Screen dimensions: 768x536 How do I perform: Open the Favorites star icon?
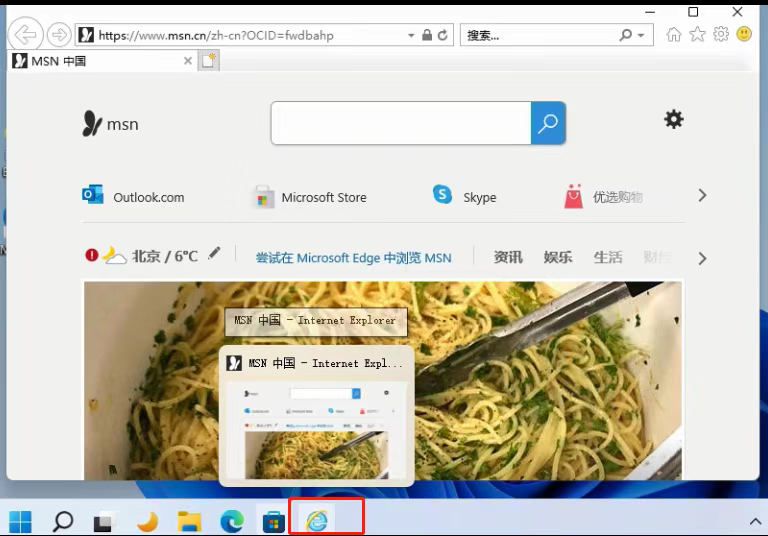pyautogui.click(x=697, y=34)
